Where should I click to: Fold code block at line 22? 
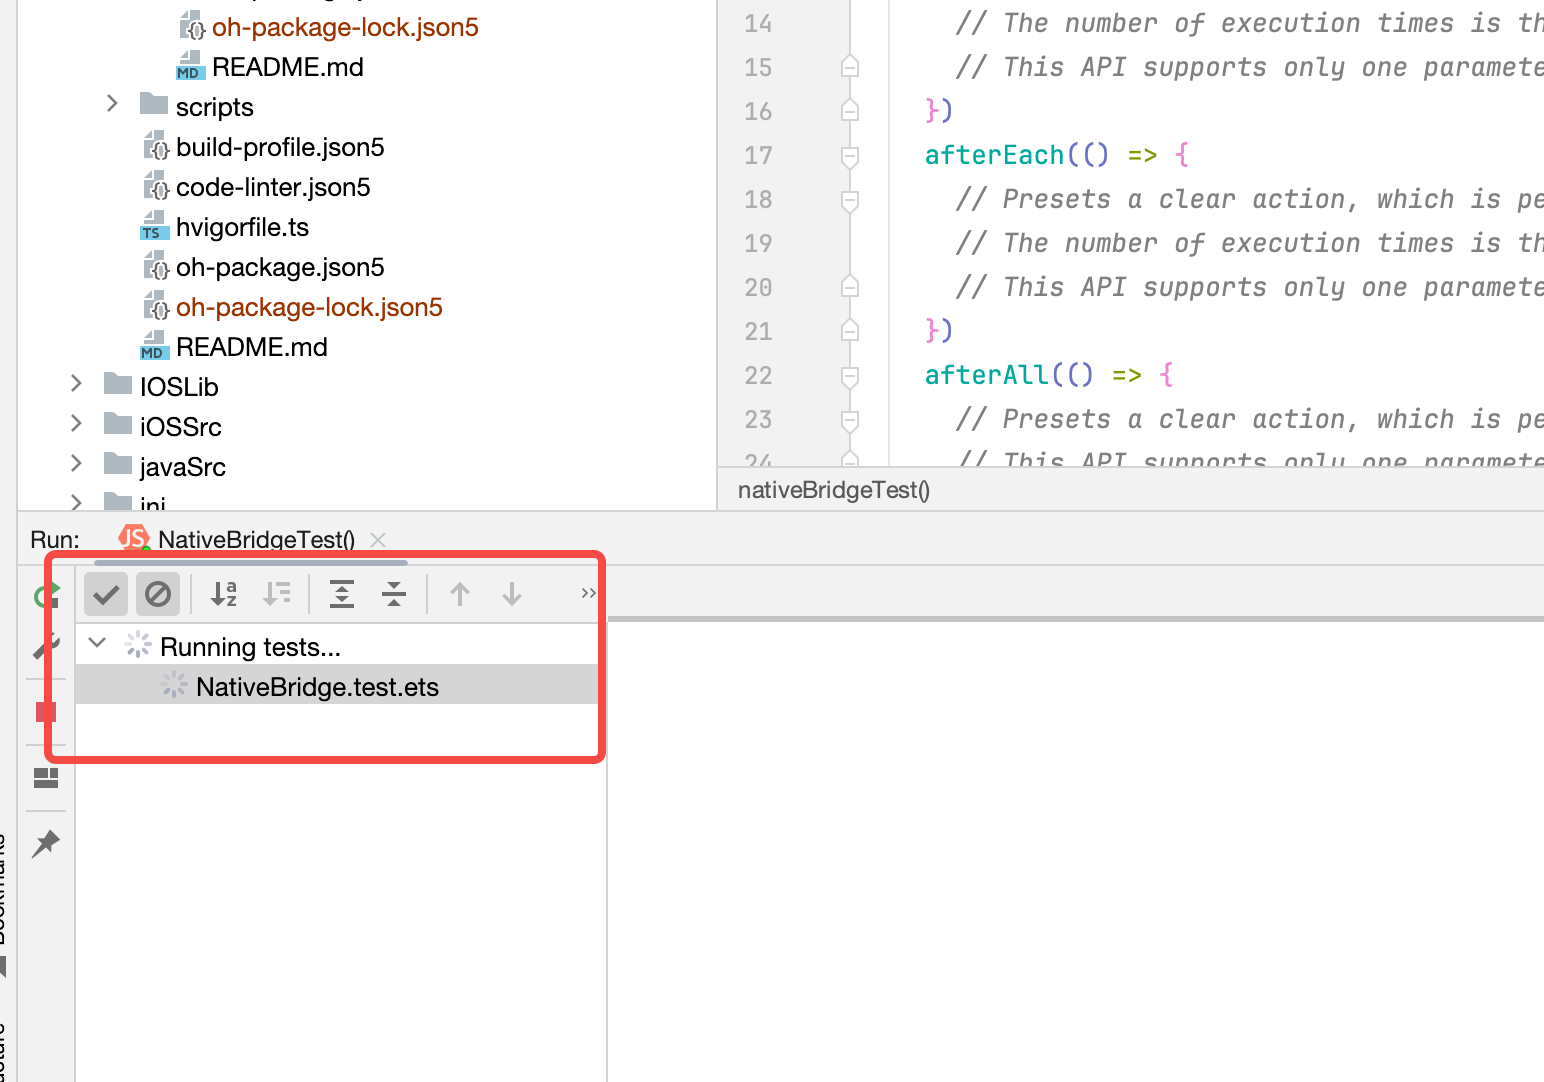pos(850,375)
